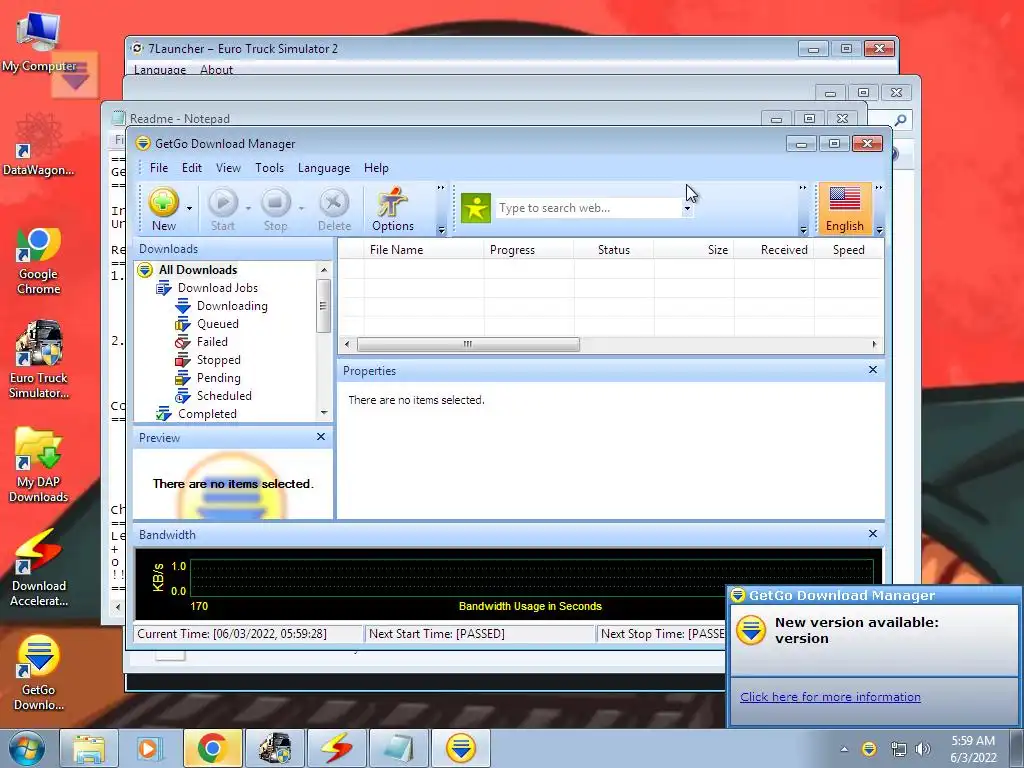Open My DAP Downloads desktop folder
1024x768 pixels.
coord(38,465)
